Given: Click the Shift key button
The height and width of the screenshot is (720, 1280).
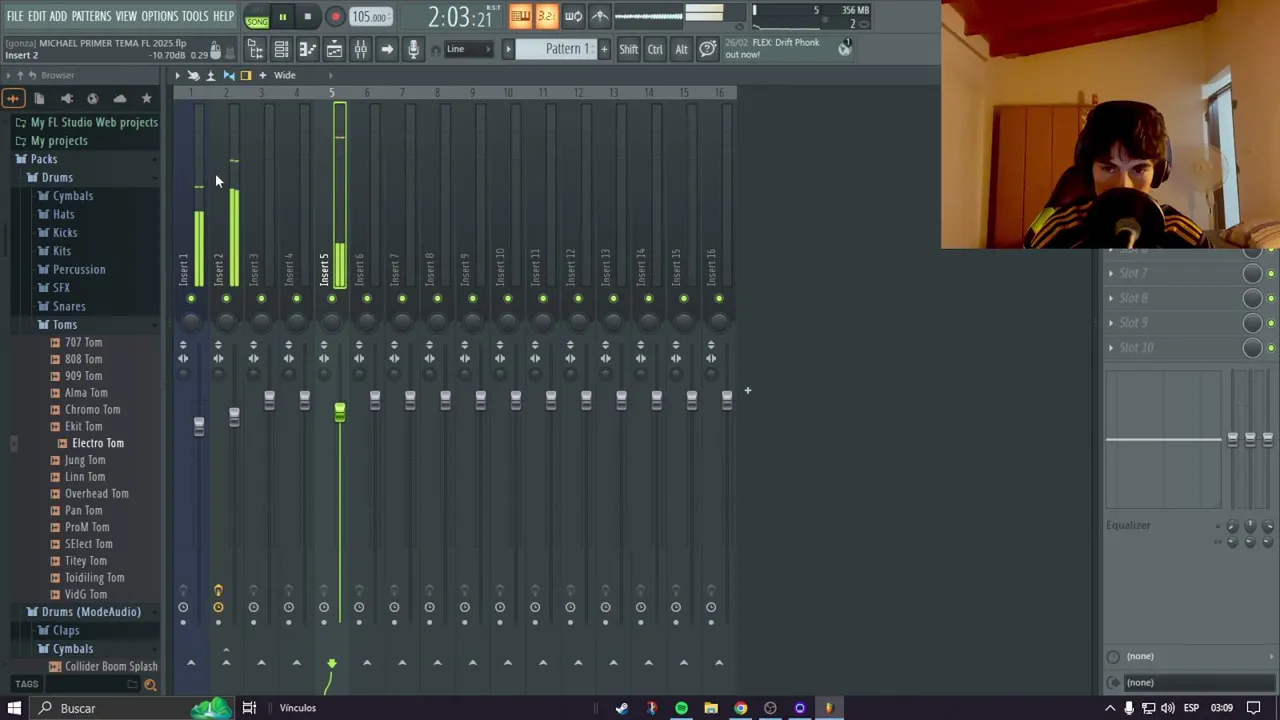Looking at the screenshot, I should (628, 49).
